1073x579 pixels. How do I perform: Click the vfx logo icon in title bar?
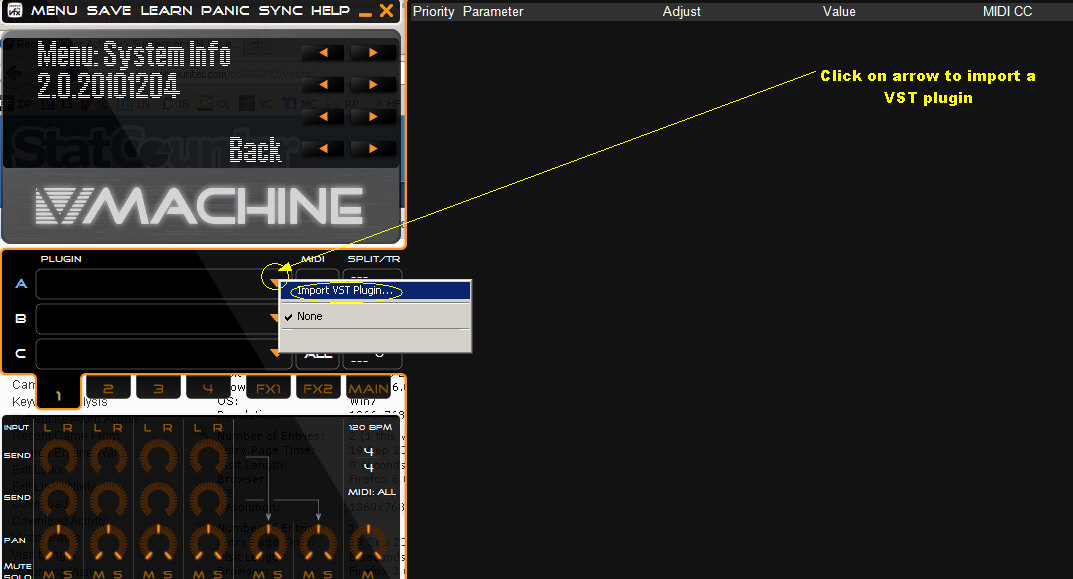(14, 10)
